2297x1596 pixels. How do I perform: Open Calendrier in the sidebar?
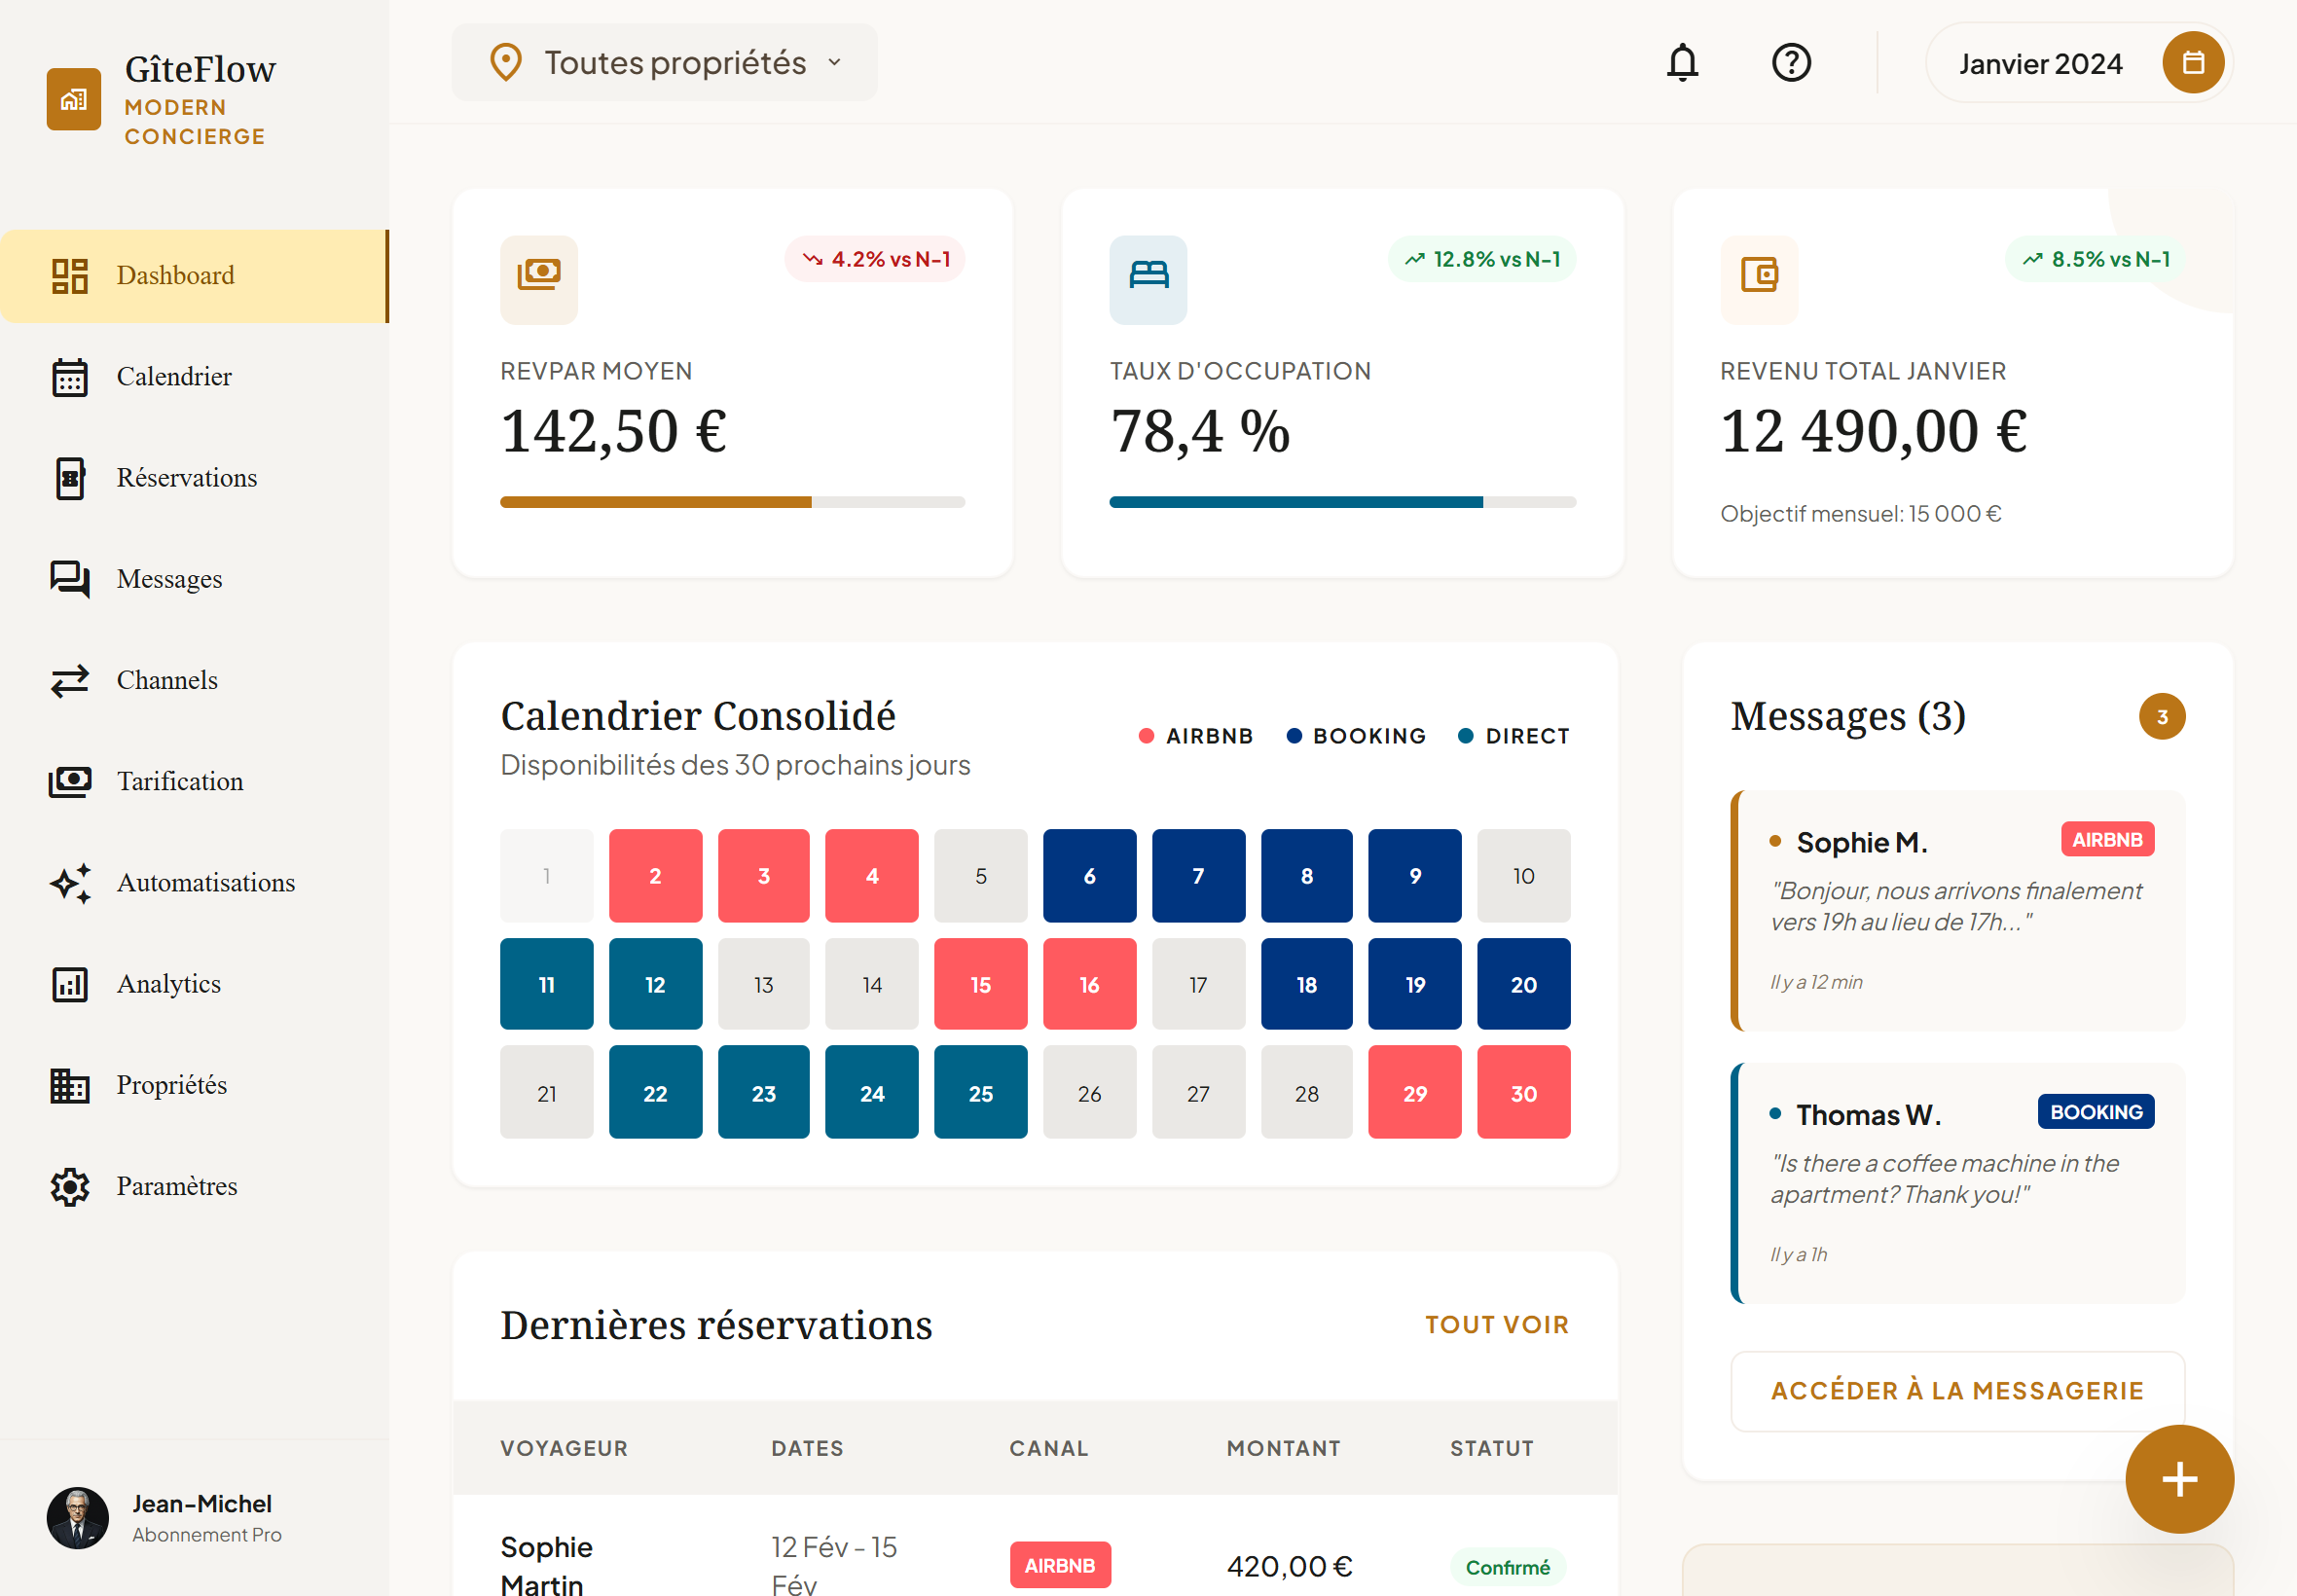[174, 377]
